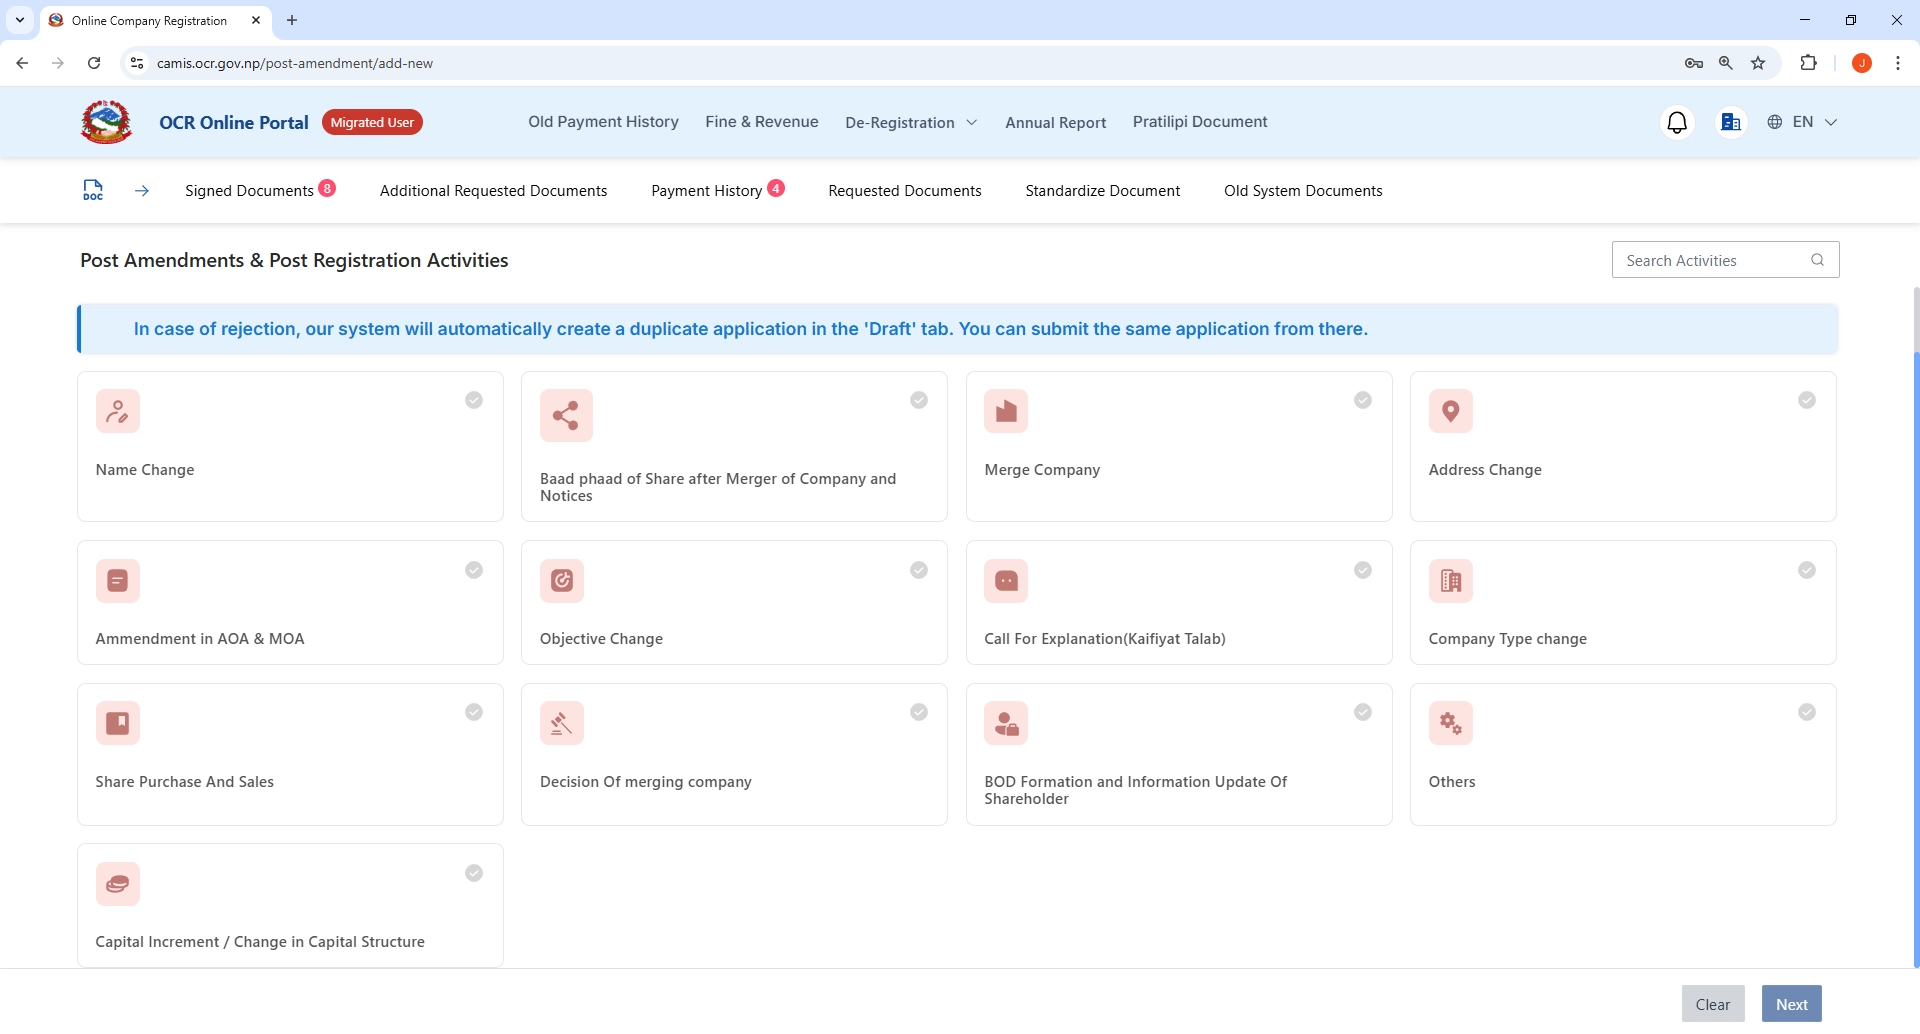Click the Objective Change icon

click(x=561, y=580)
